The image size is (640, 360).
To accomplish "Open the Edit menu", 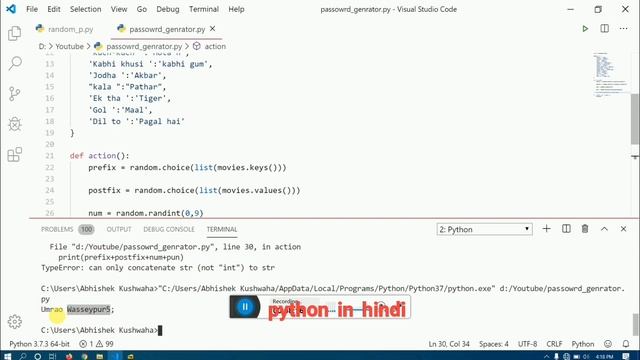I will pos(53,9).
